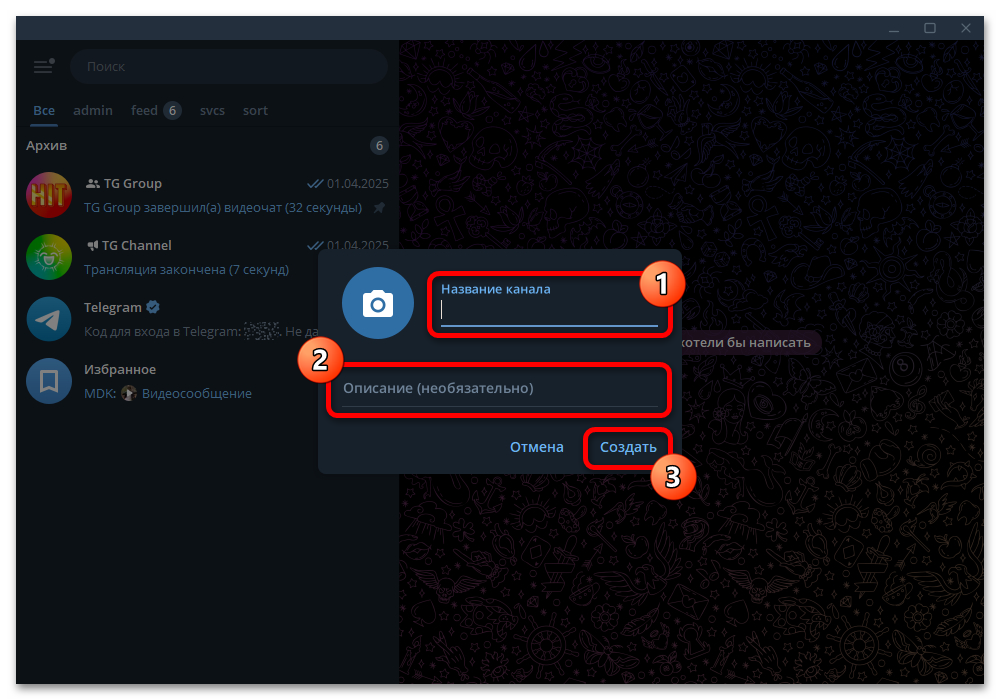The image size is (1000, 700).
Task: Click the 01.04.2025 date on TG Group
Action: coord(358,184)
